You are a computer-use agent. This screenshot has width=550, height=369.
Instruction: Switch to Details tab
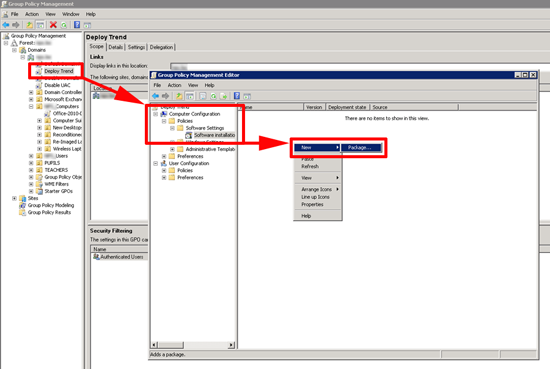click(x=115, y=47)
